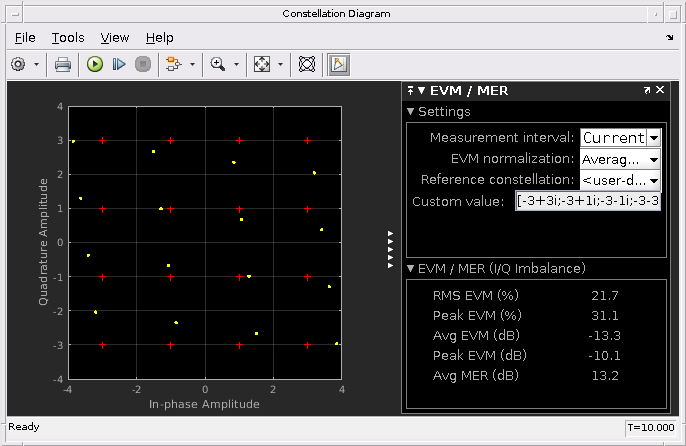Collapse the EVM / MER (I/Q Imbalance) section
Image resolution: width=686 pixels, height=446 pixels.
tap(410, 268)
